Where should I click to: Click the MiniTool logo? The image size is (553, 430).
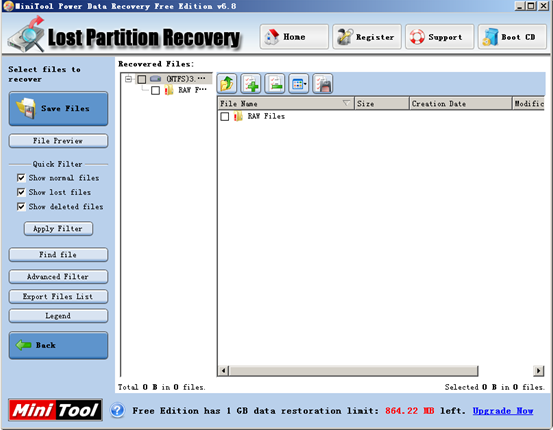click(x=55, y=410)
